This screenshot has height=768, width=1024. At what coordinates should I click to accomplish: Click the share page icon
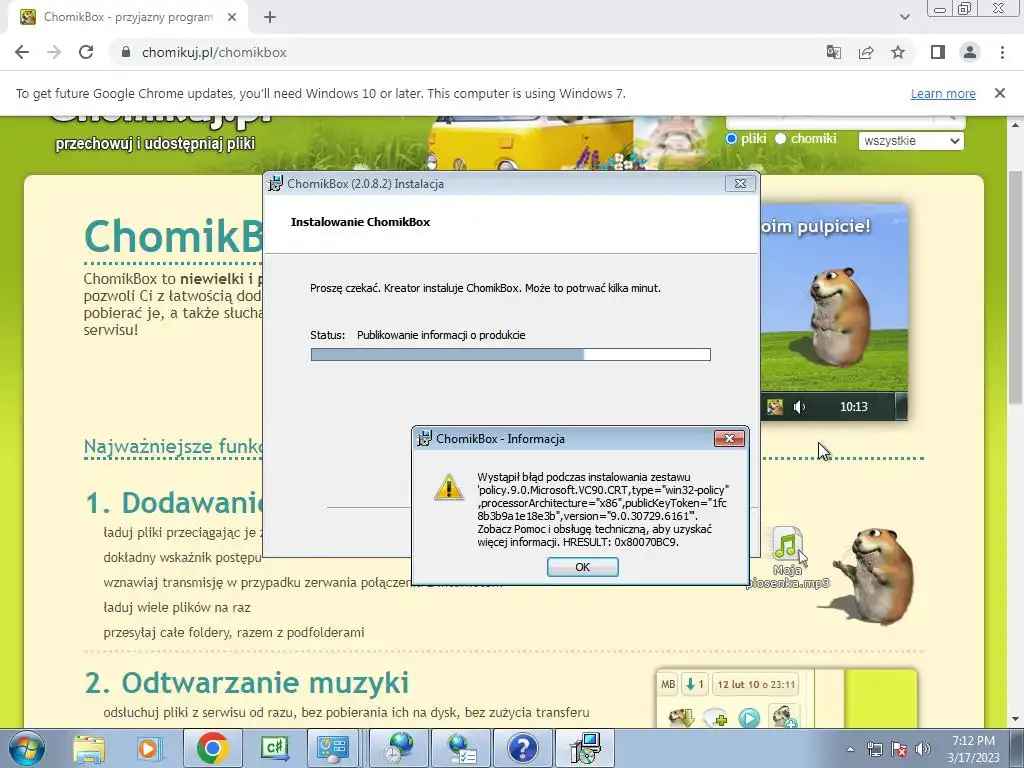coord(866,52)
